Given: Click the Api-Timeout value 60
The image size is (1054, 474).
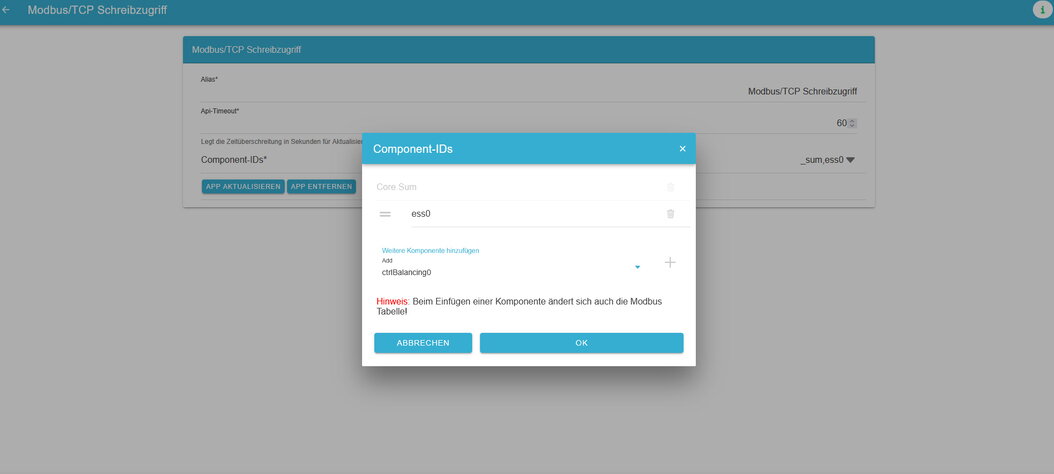Looking at the screenshot, I should (842, 124).
